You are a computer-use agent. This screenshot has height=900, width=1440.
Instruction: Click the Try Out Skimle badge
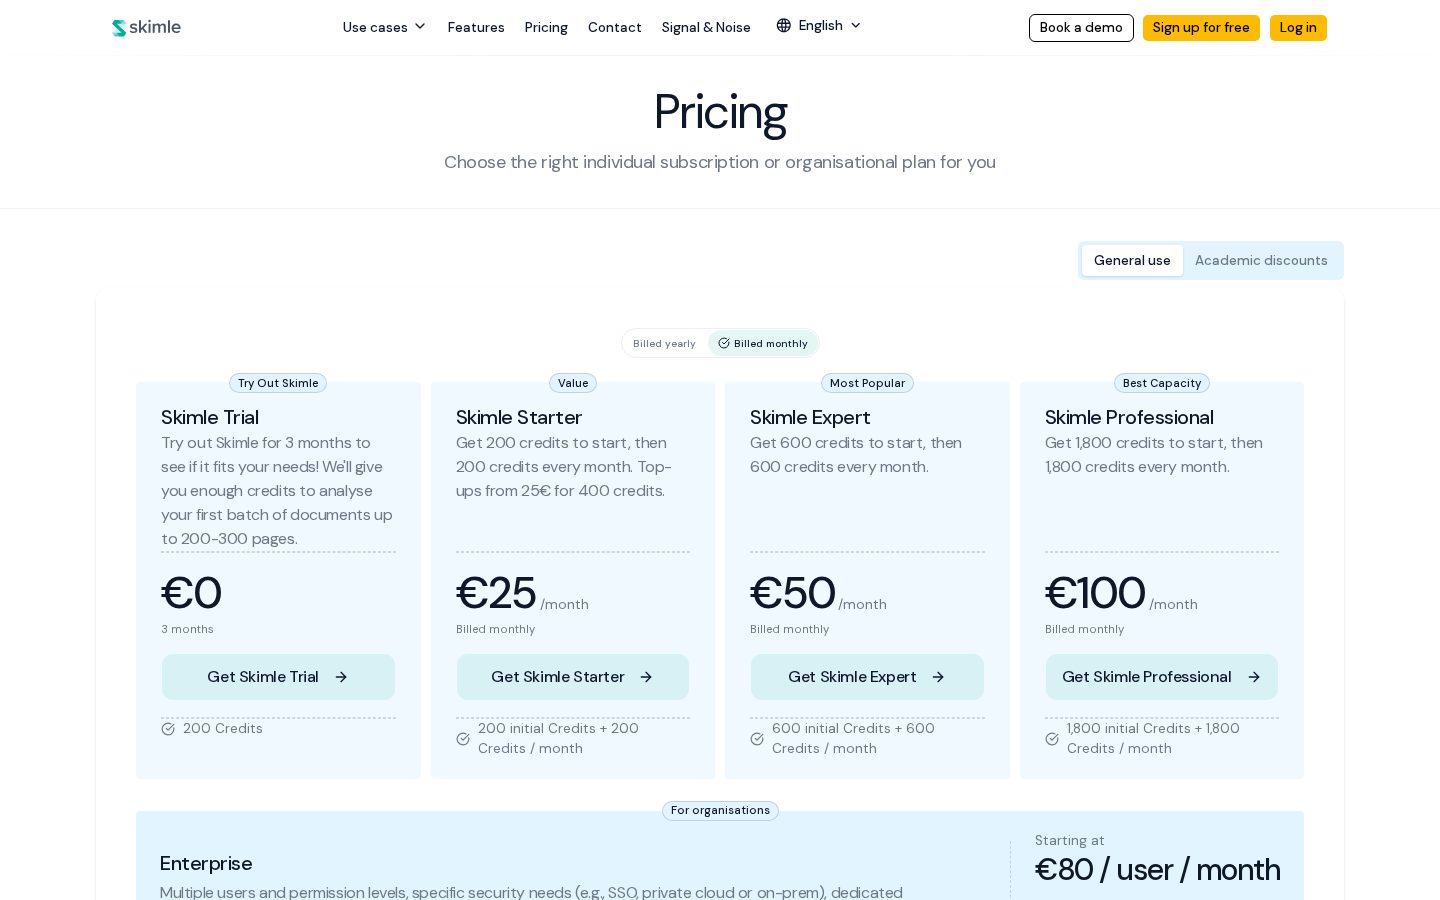click(x=278, y=383)
